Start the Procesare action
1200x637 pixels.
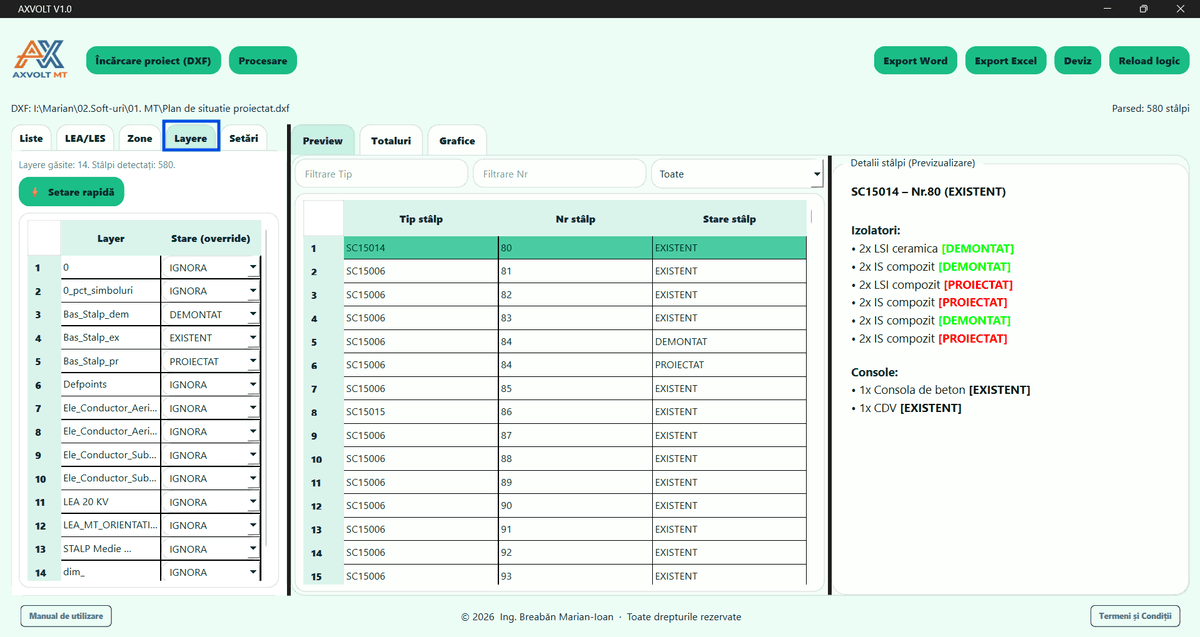[263, 61]
